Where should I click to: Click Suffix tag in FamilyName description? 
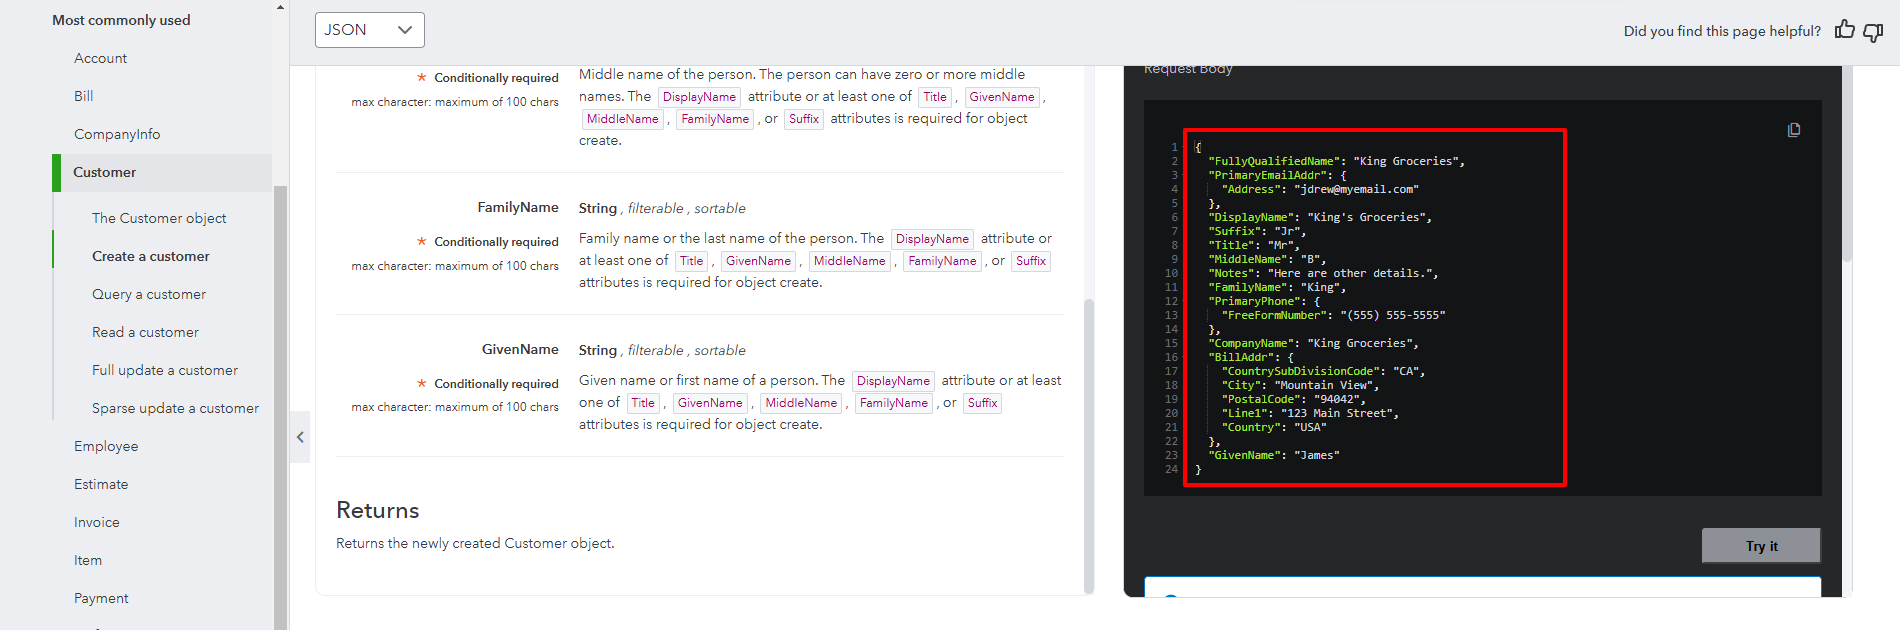point(1031,261)
